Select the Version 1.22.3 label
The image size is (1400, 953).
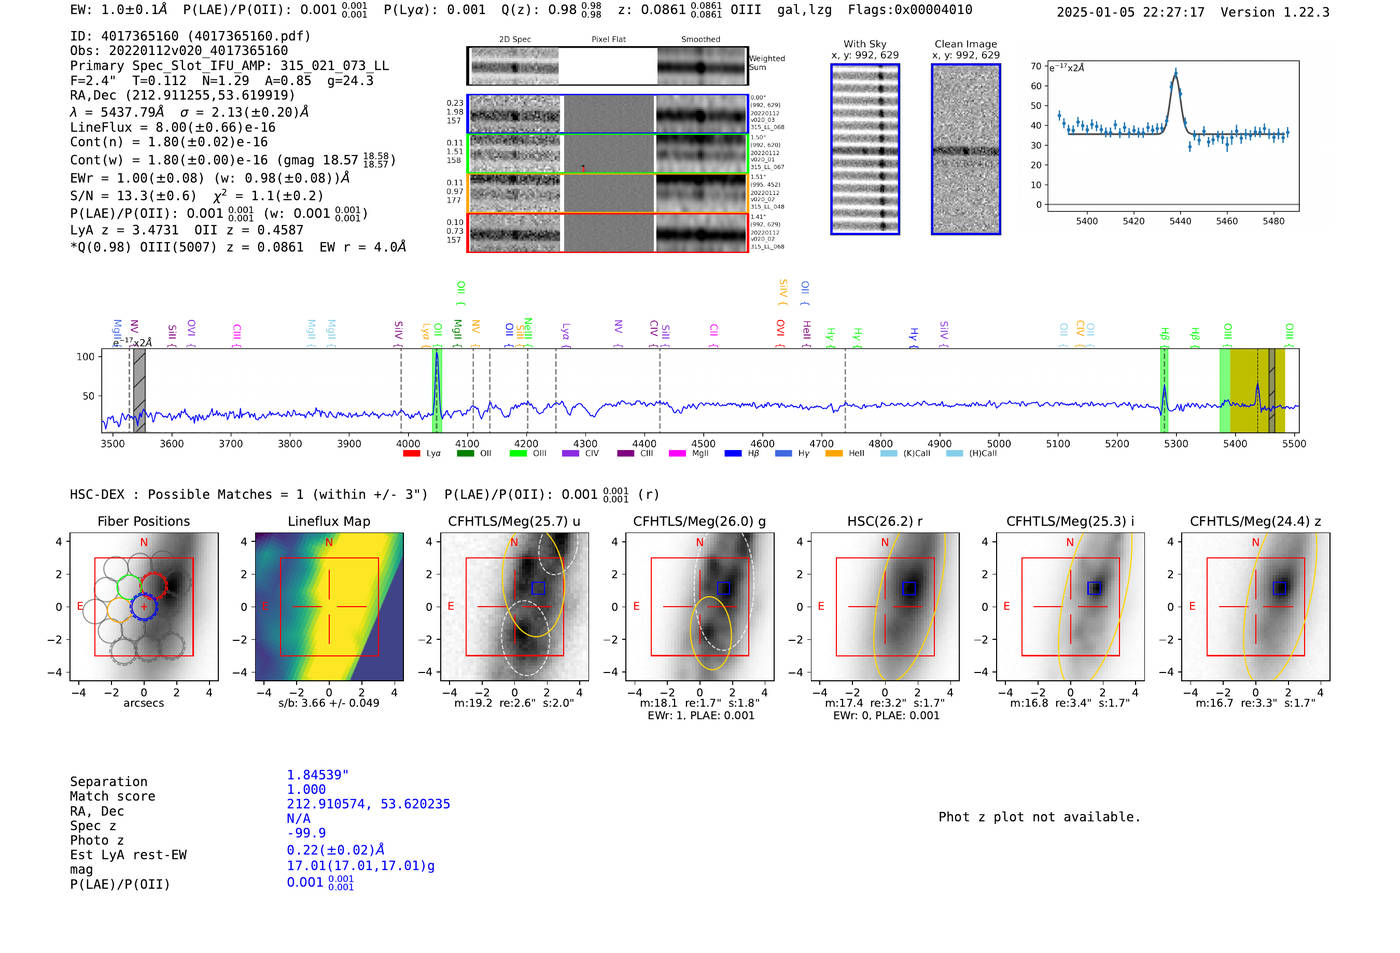tap(1275, 12)
